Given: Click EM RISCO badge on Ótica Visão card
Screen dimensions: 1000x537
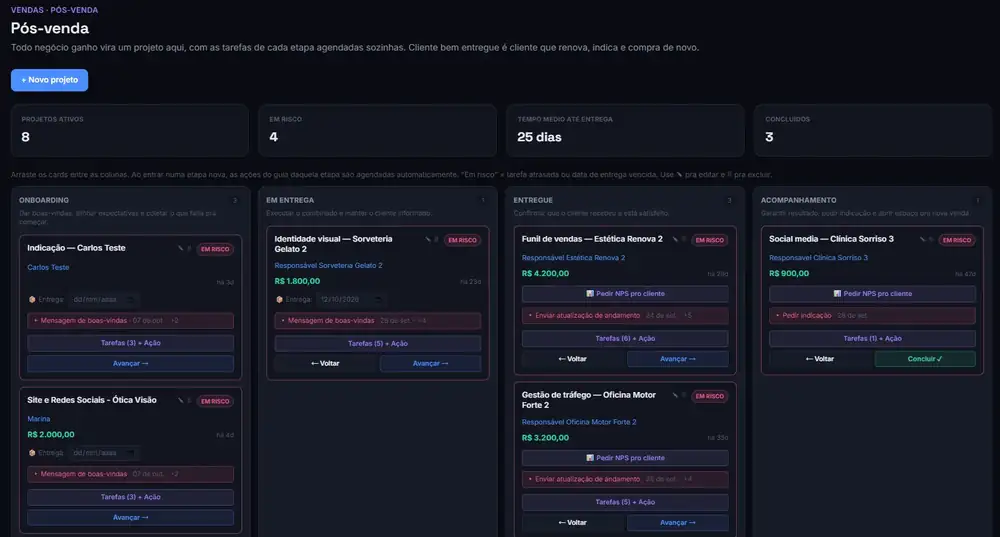Looking at the screenshot, I should click(215, 401).
